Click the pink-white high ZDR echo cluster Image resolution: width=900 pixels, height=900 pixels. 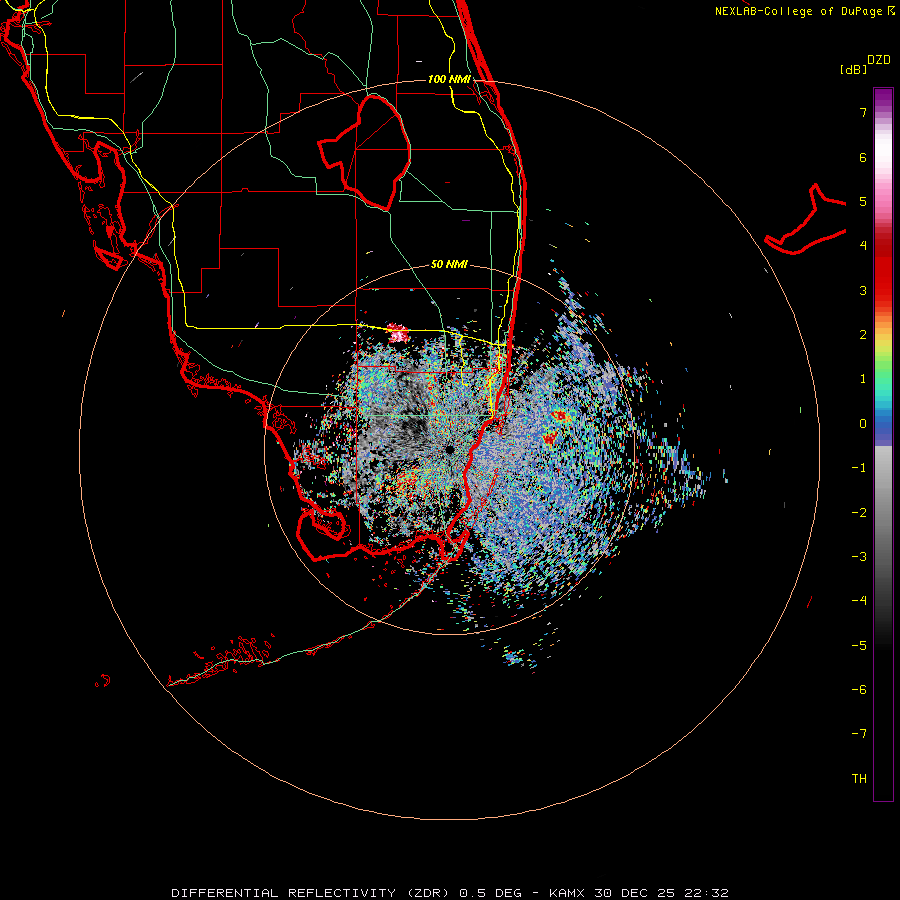(398, 332)
